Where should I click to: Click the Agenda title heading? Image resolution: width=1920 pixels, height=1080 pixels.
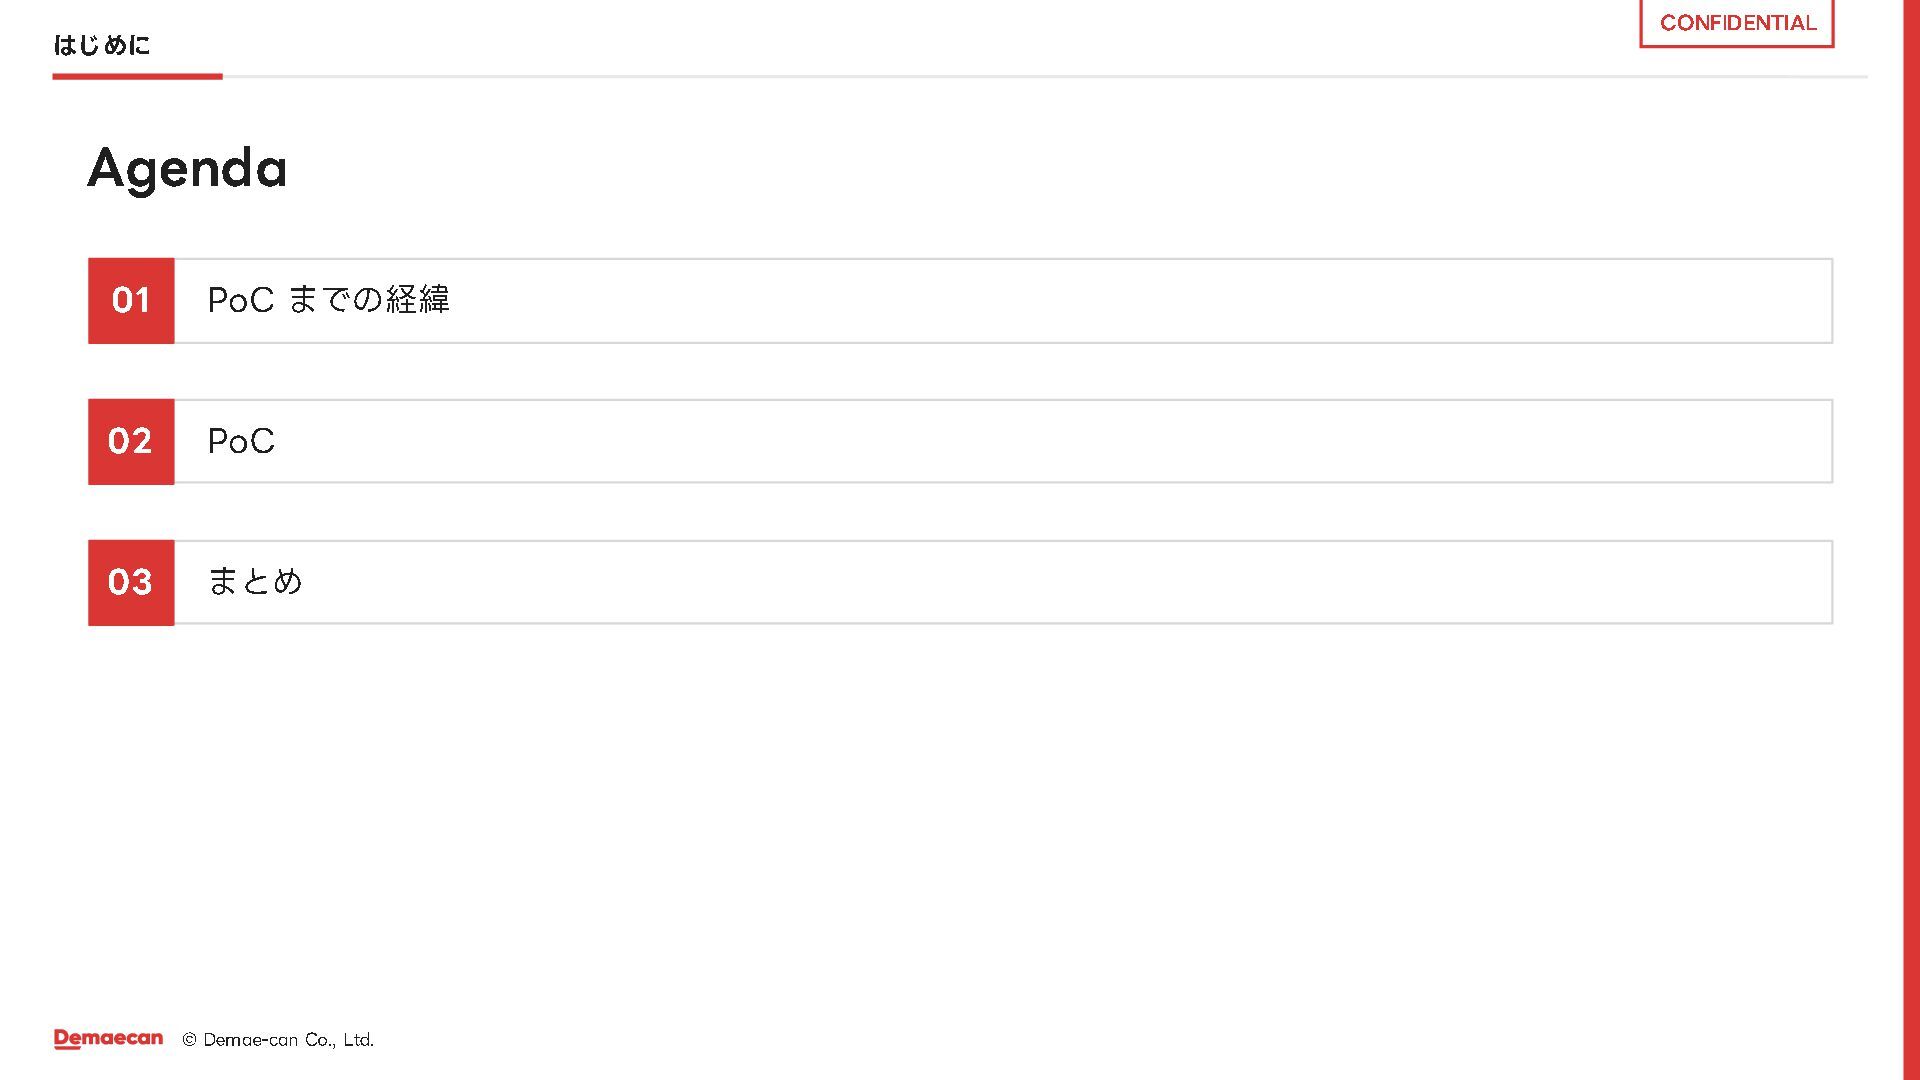pyautogui.click(x=187, y=168)
